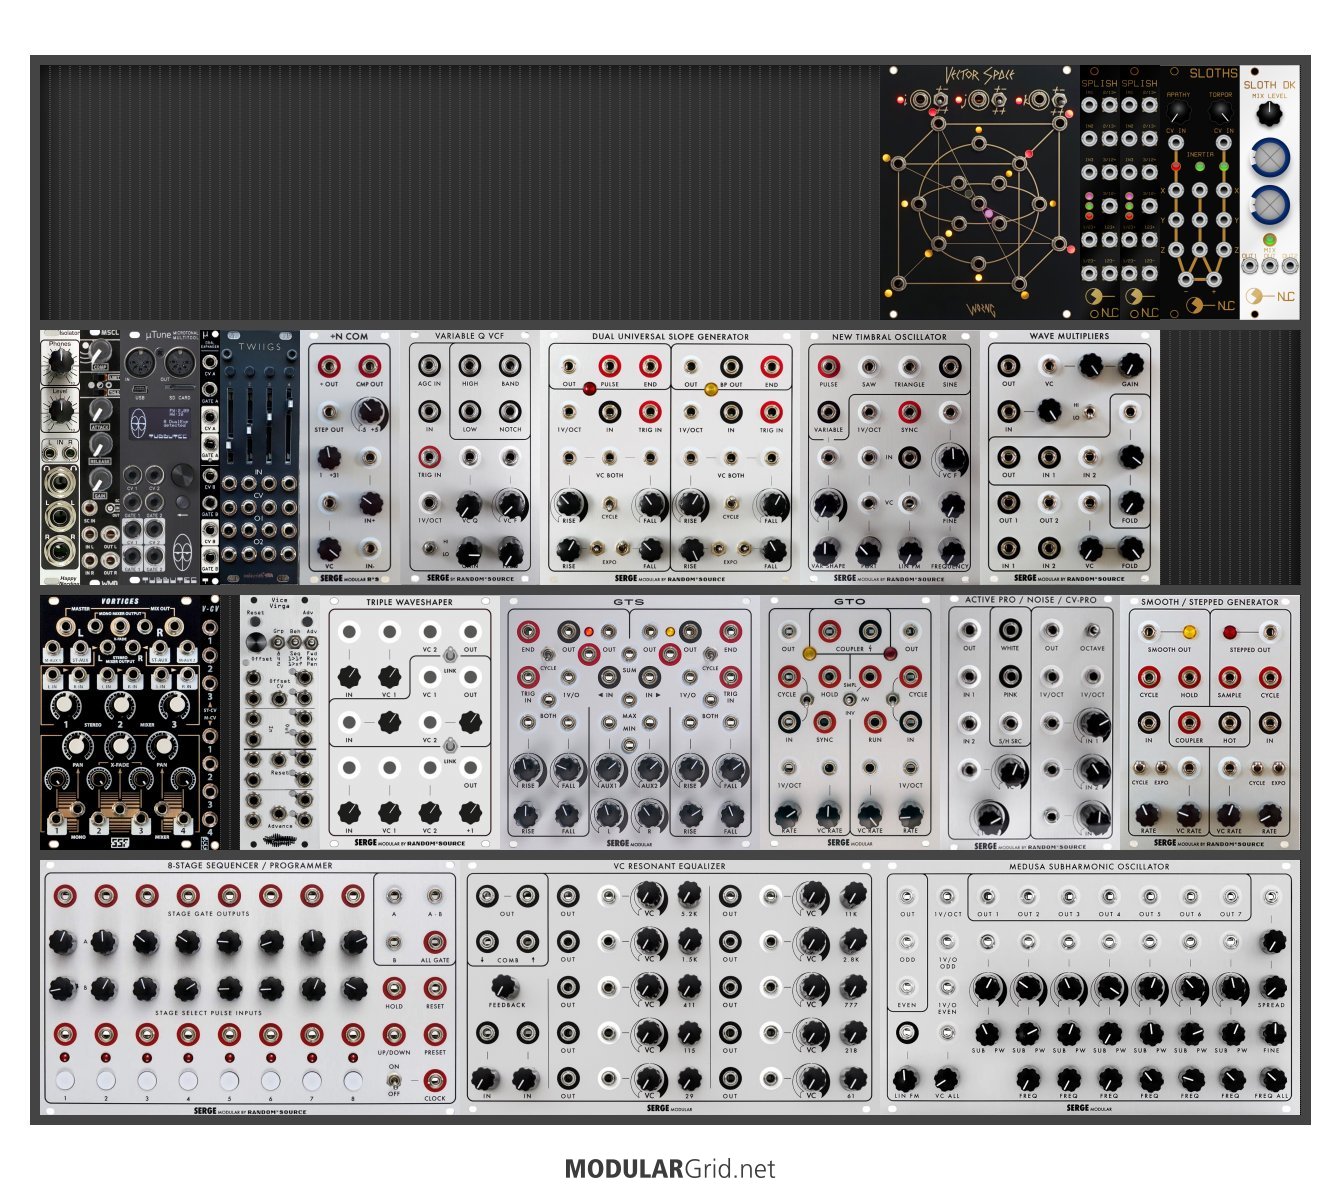Toggle HI/LO switch on Variable Q VCF
Viewport: 1341px width, 1190px height.
click(430, 548)
